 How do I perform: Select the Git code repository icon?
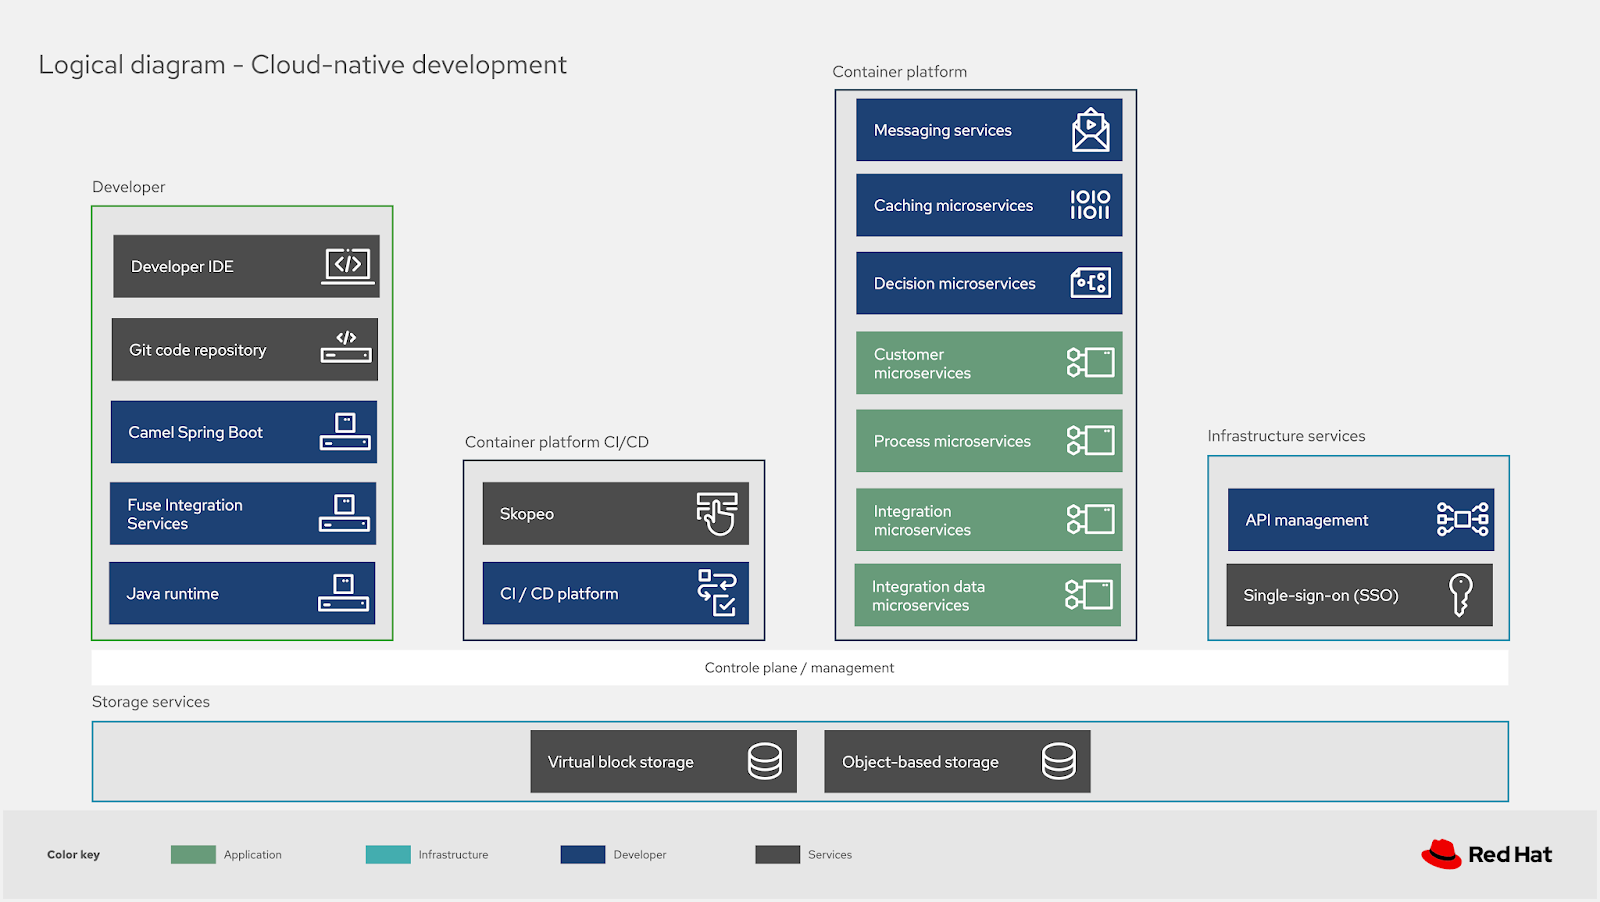345,349
